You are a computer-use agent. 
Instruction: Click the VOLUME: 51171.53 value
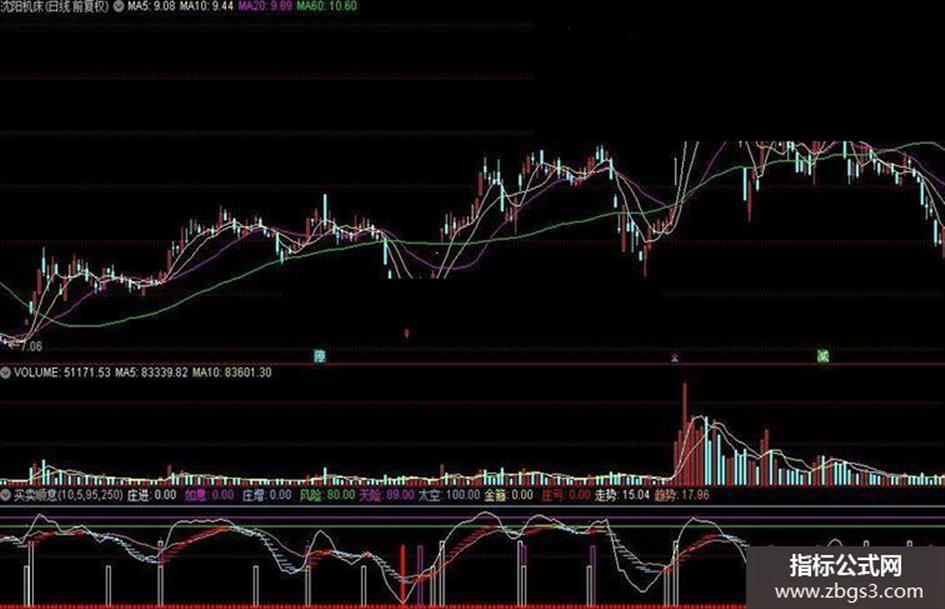(x=62, y=373)
